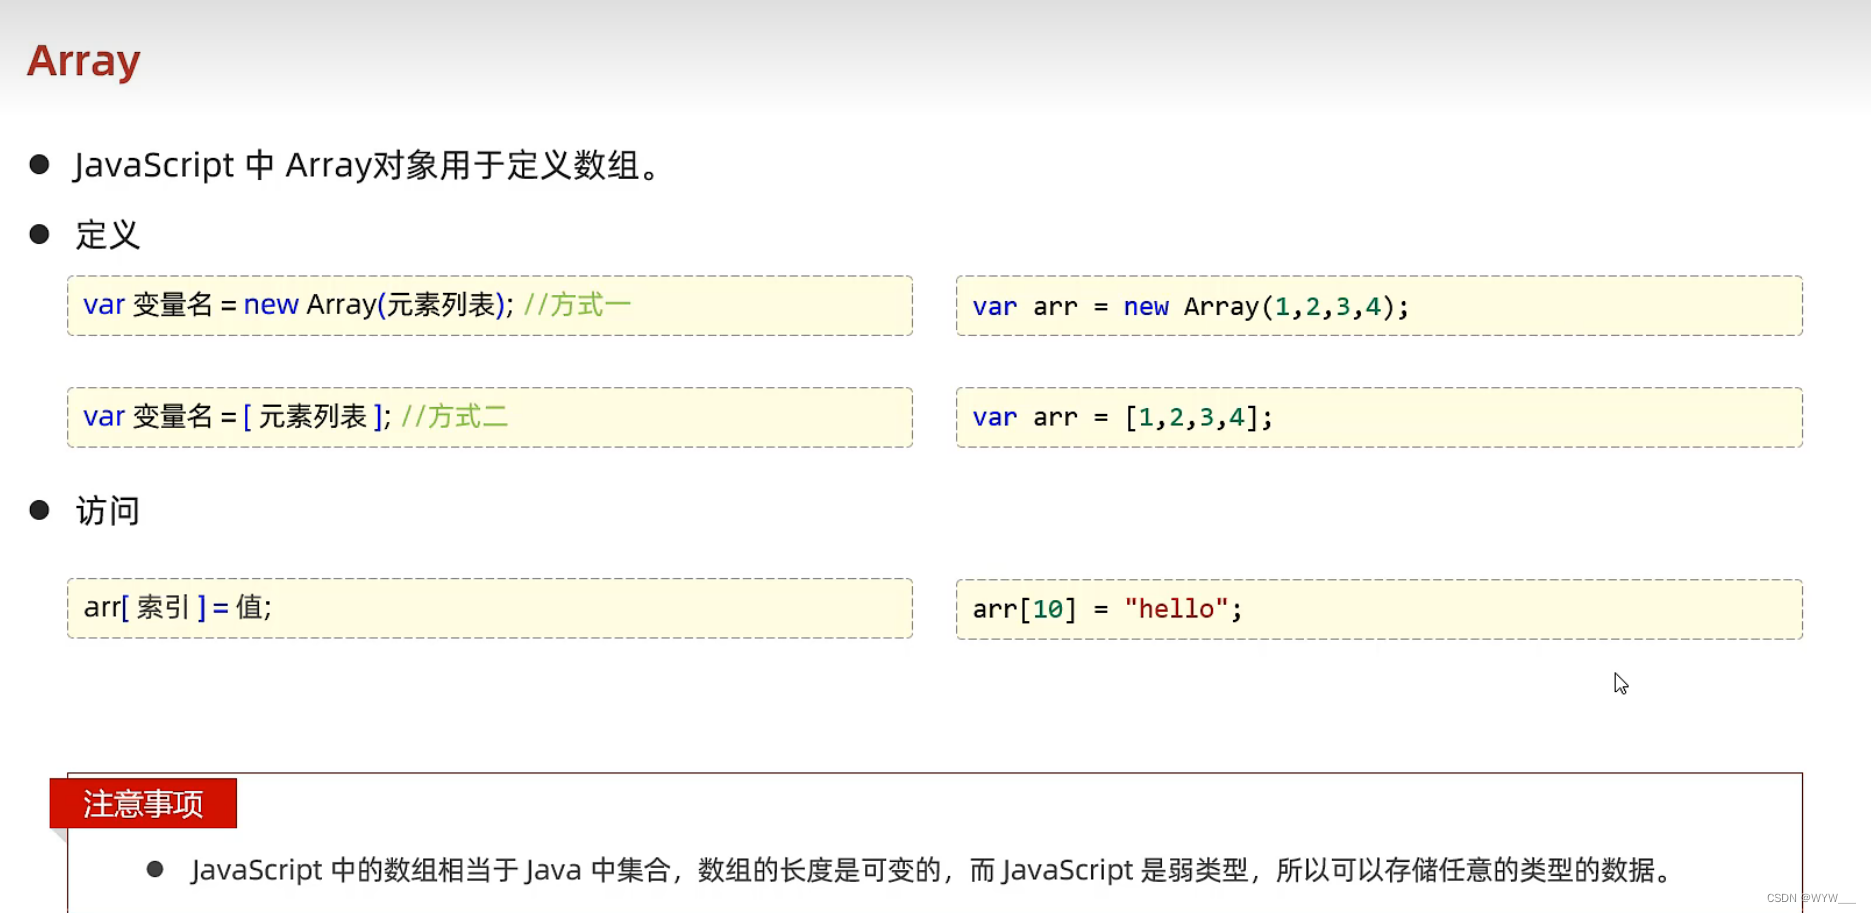Click the 访问 section heading text
The width and height of the screenshot is (1871, 913).
pos(108,511)
